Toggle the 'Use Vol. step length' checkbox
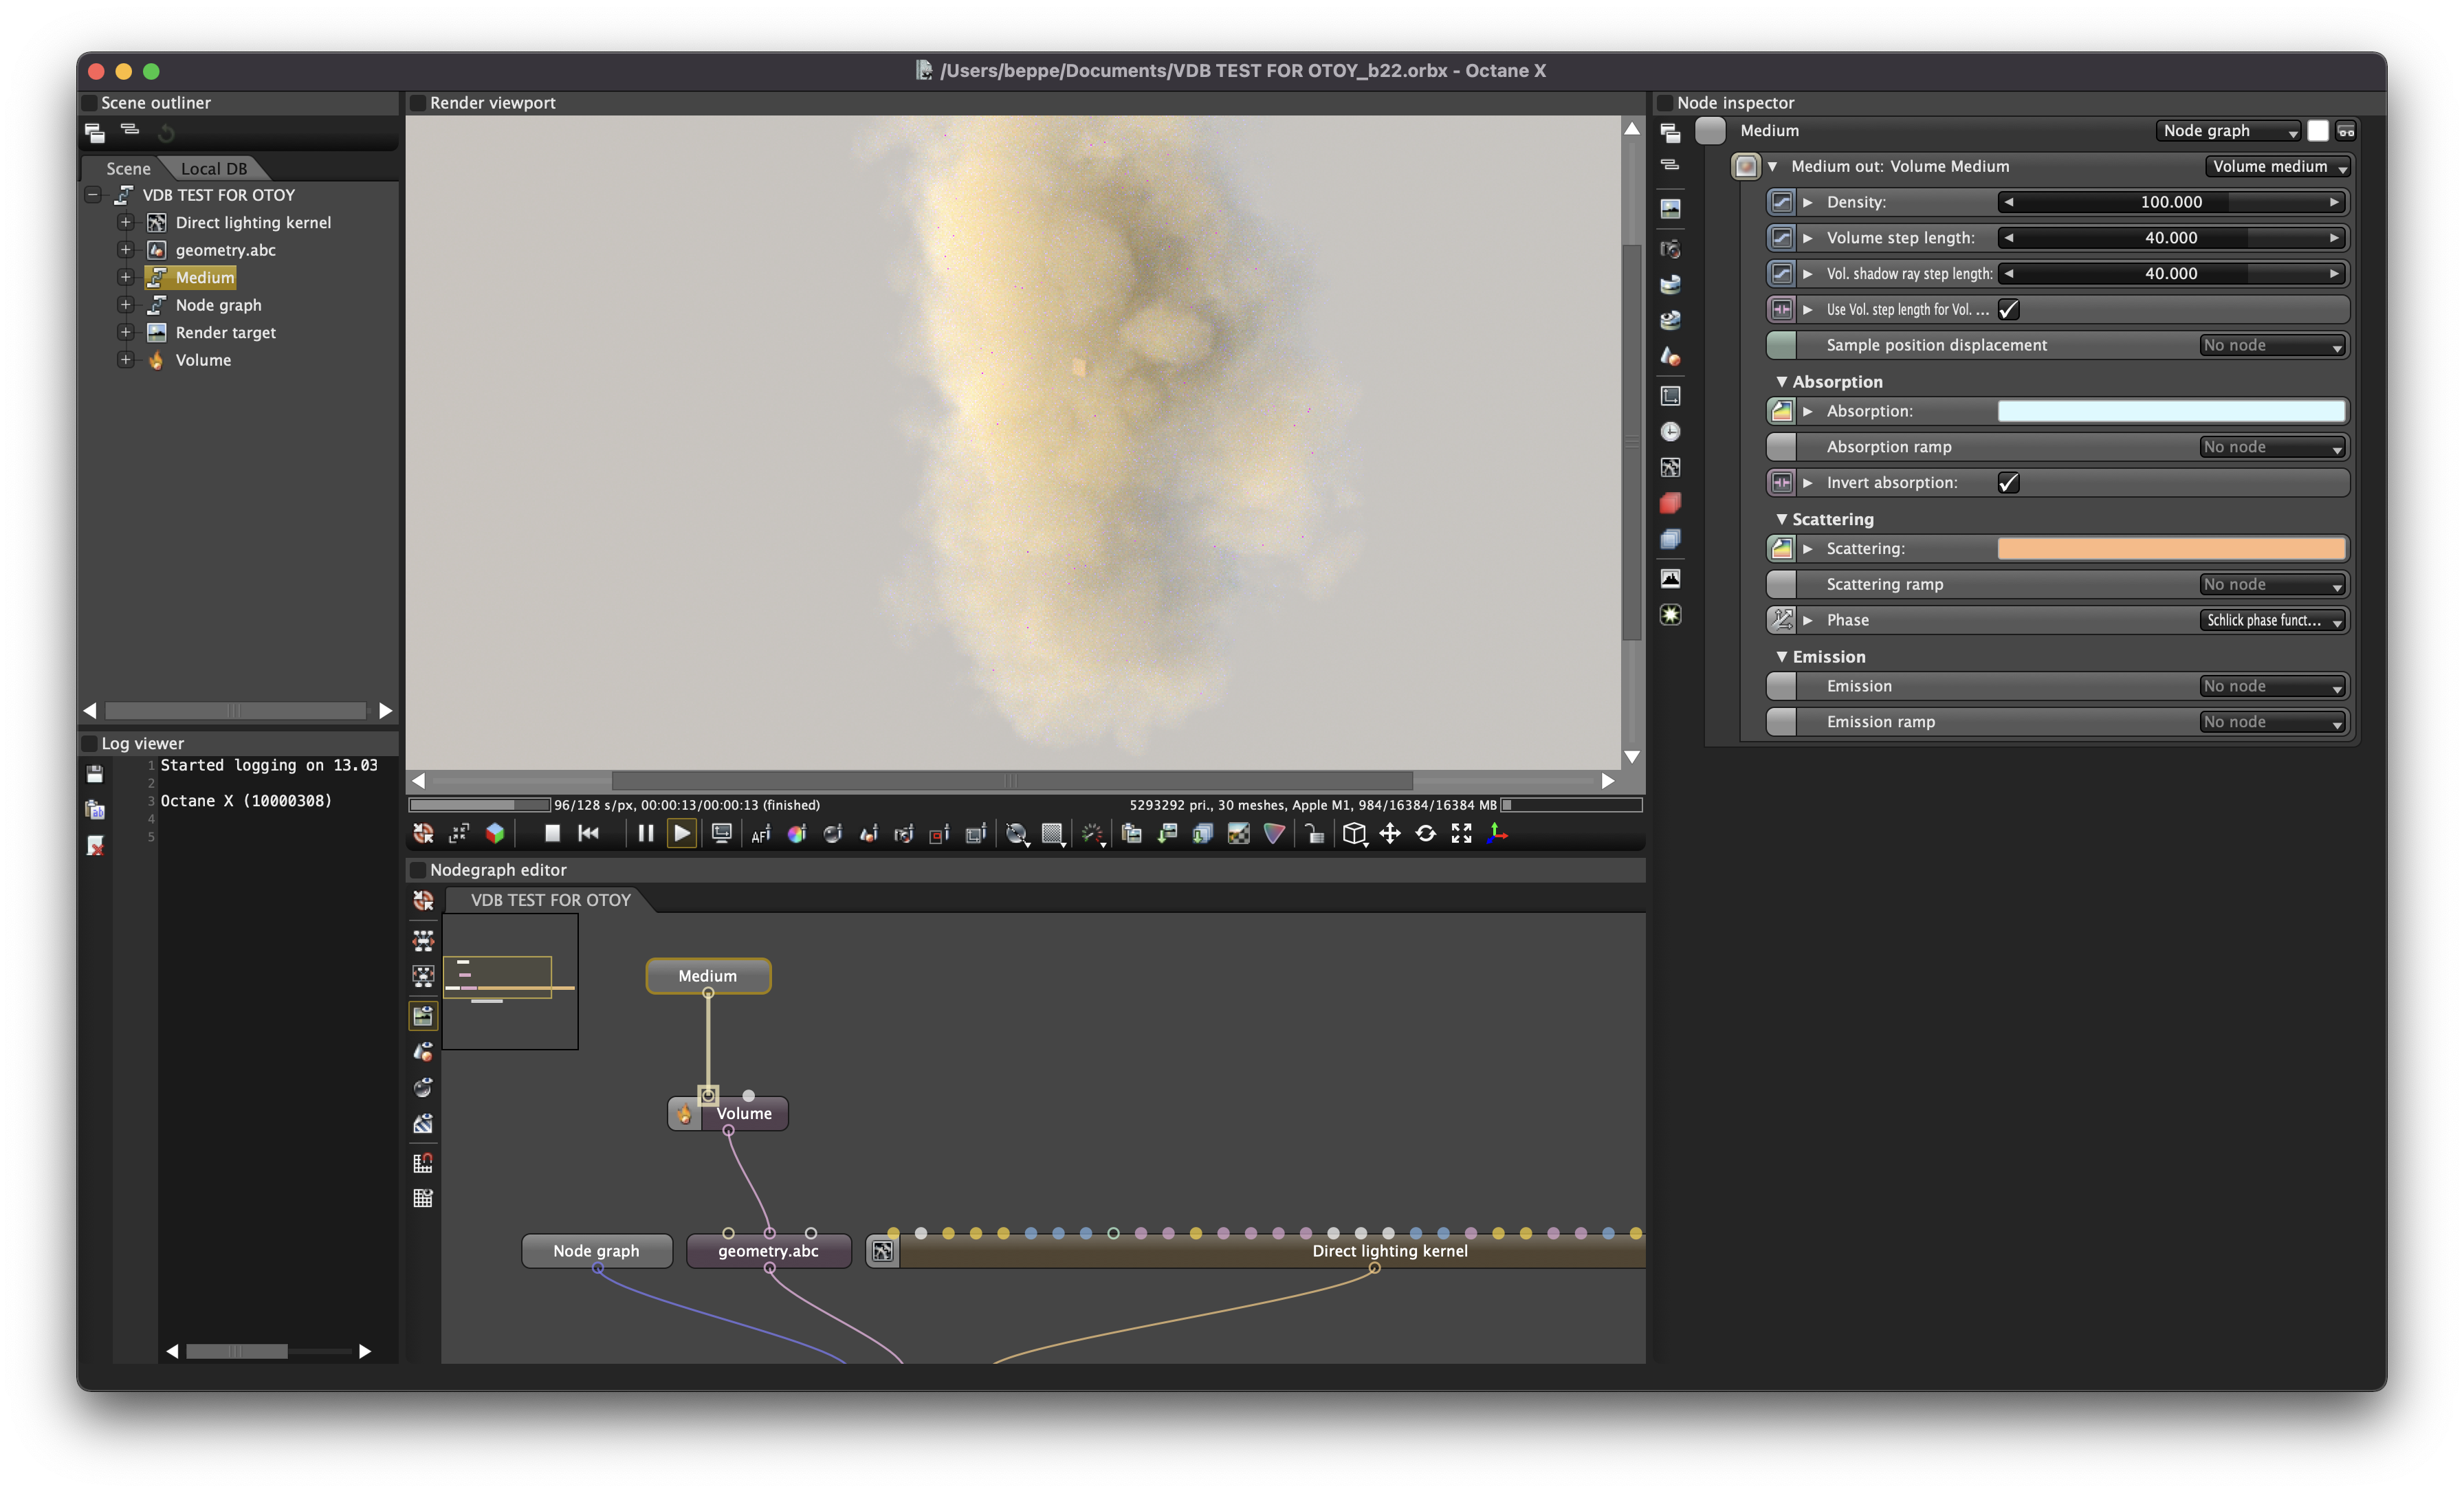2464x1493 pixels. pyautogui.click(x=2008, y=310)
